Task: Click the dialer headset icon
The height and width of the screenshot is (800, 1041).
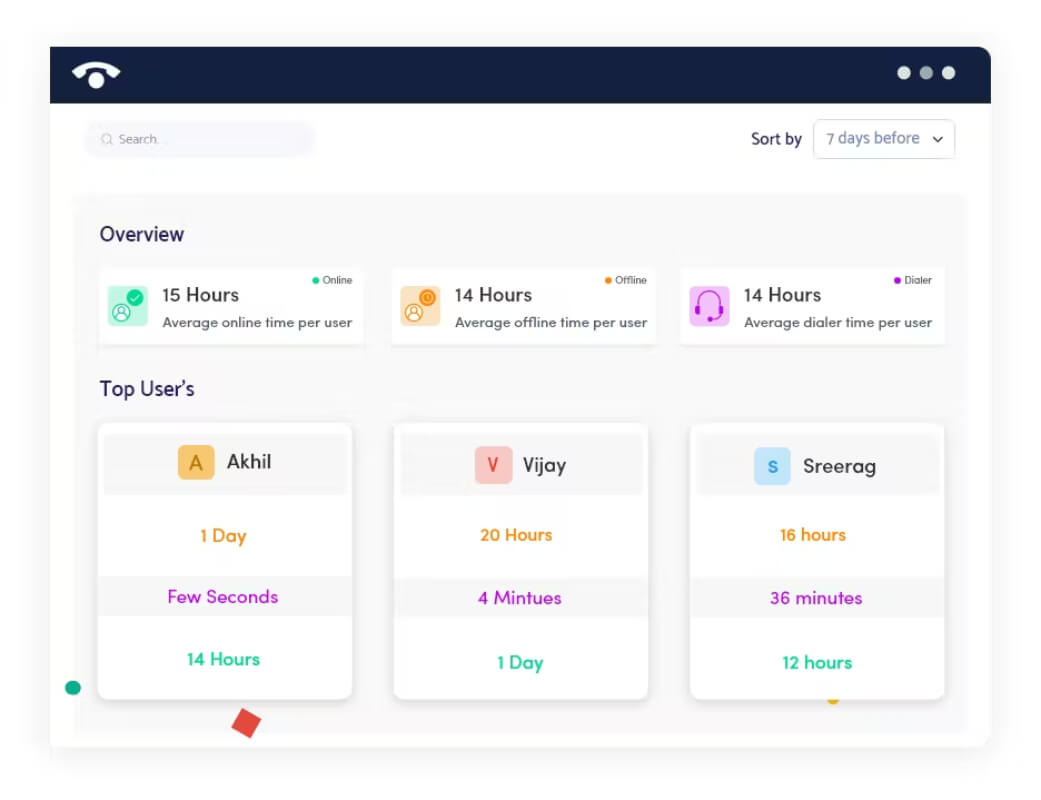Action: (x=709, y=306)
